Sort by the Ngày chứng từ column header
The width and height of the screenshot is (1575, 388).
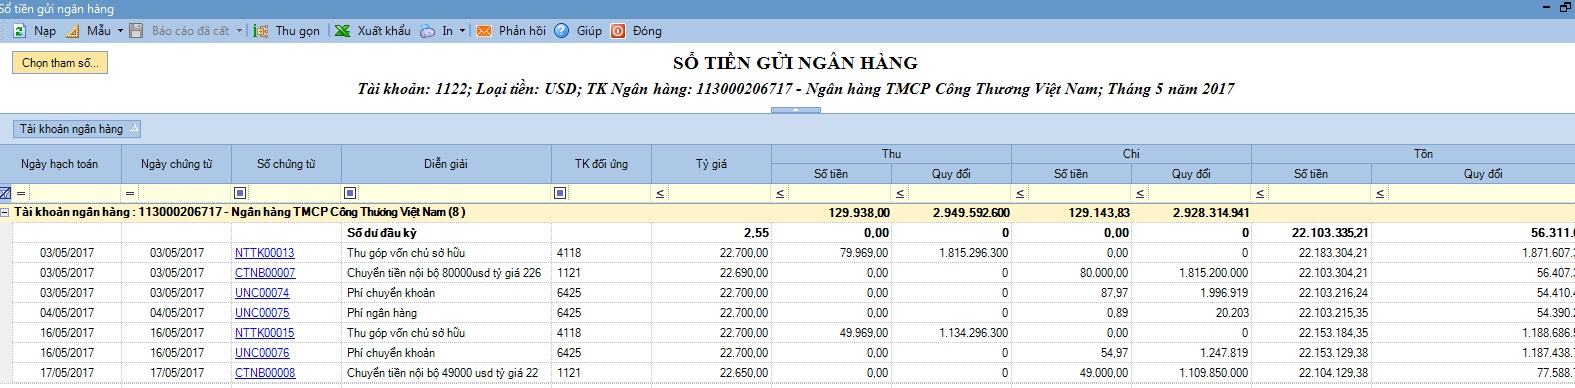coord(176,164)
